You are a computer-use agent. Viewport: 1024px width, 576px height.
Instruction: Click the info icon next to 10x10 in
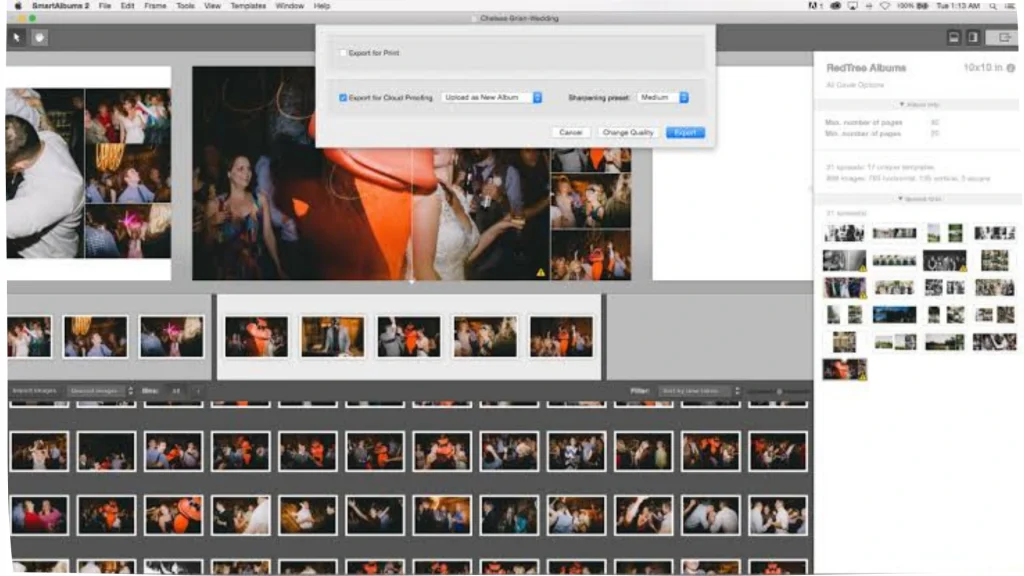tap(1011, 68)
